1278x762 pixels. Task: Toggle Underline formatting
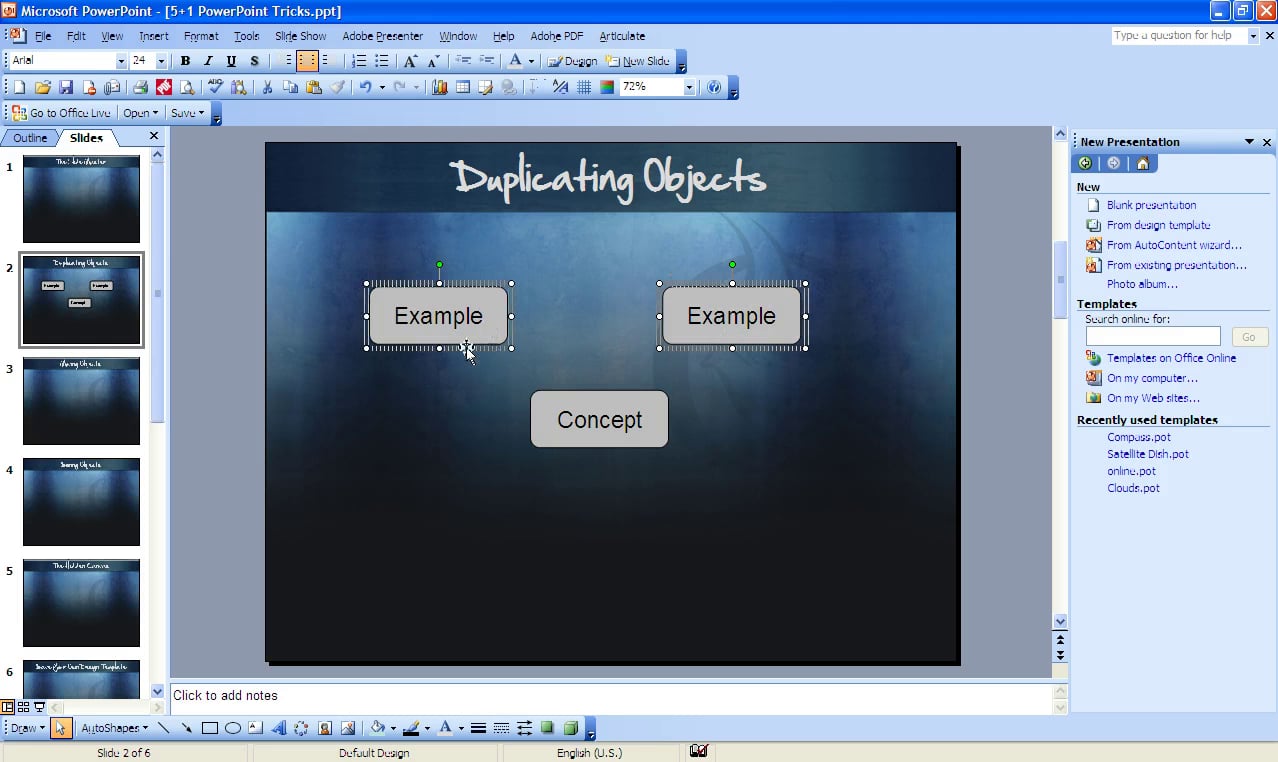[x=231, y=61]
